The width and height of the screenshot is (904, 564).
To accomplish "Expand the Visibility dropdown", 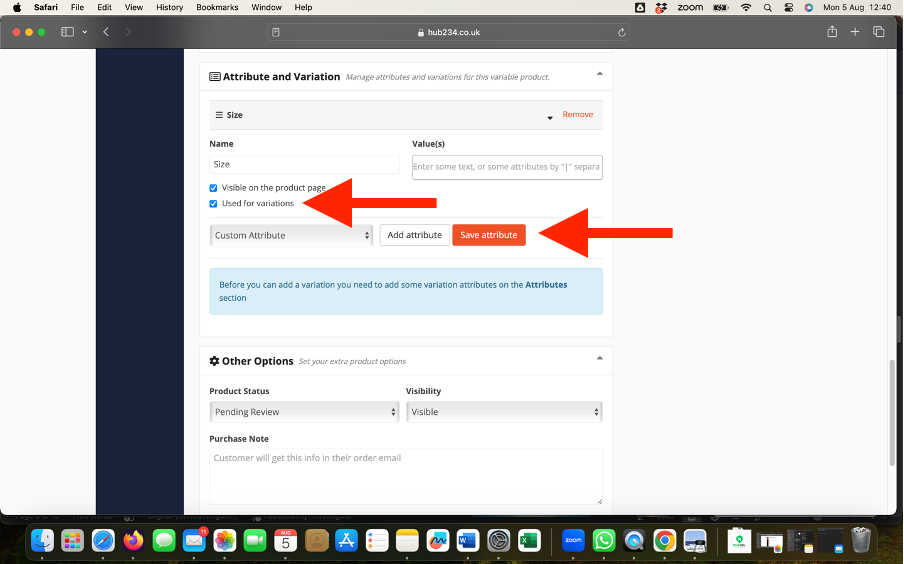I will (503, 412).
